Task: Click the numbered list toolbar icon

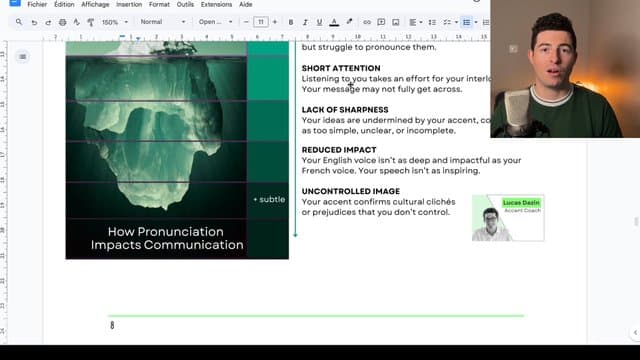Action: (485, 22)
